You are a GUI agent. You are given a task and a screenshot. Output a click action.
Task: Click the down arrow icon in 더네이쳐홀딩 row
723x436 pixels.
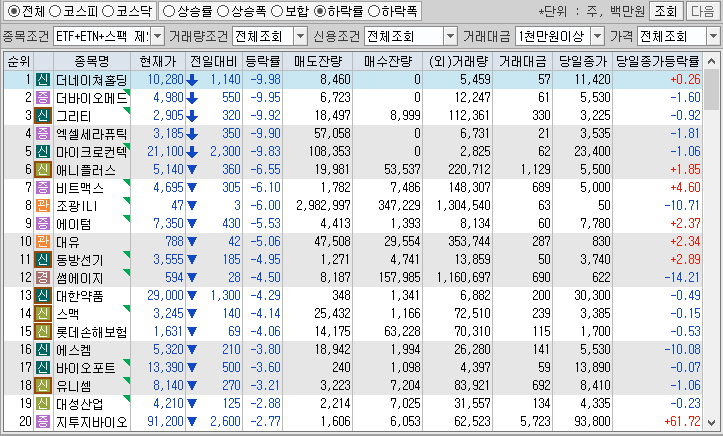click(192, 80)
